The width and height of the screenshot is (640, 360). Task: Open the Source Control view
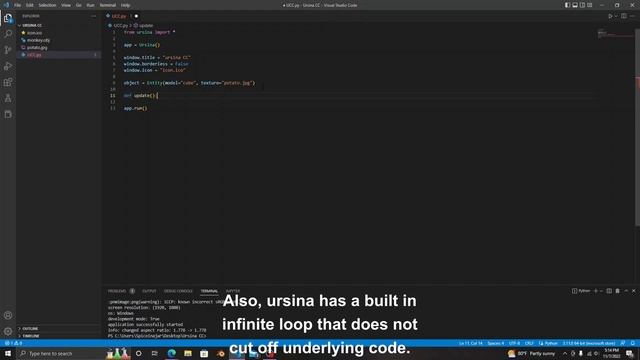pos(8,50)
